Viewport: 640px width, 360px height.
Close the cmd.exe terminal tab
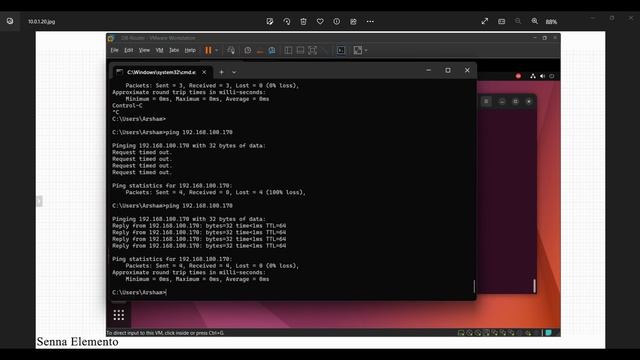(204, 72)
